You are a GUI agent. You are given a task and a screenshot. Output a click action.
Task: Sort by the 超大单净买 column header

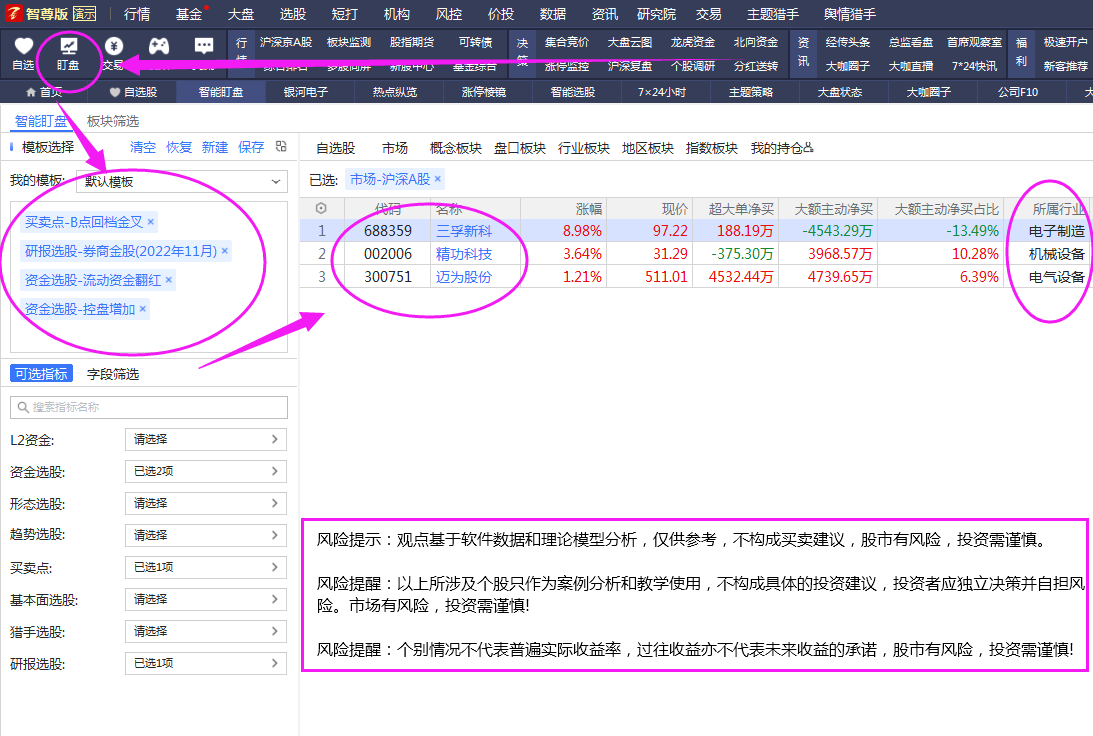pos(741,208)
